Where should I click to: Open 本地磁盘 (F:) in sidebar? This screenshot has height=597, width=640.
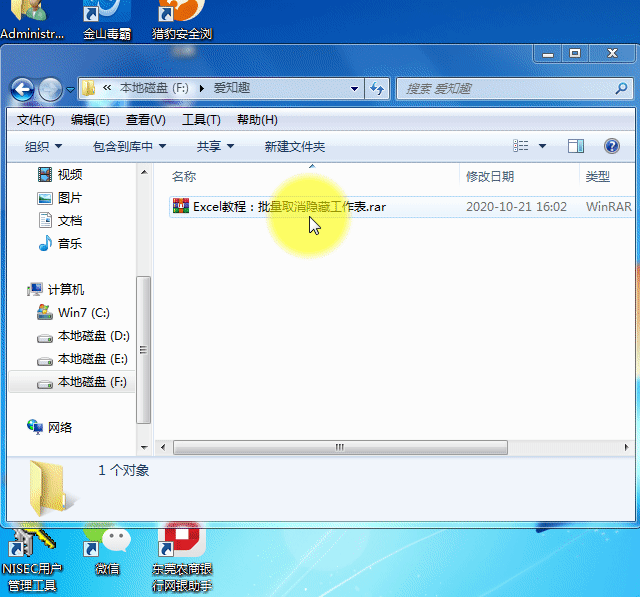(x=82, y=382)
